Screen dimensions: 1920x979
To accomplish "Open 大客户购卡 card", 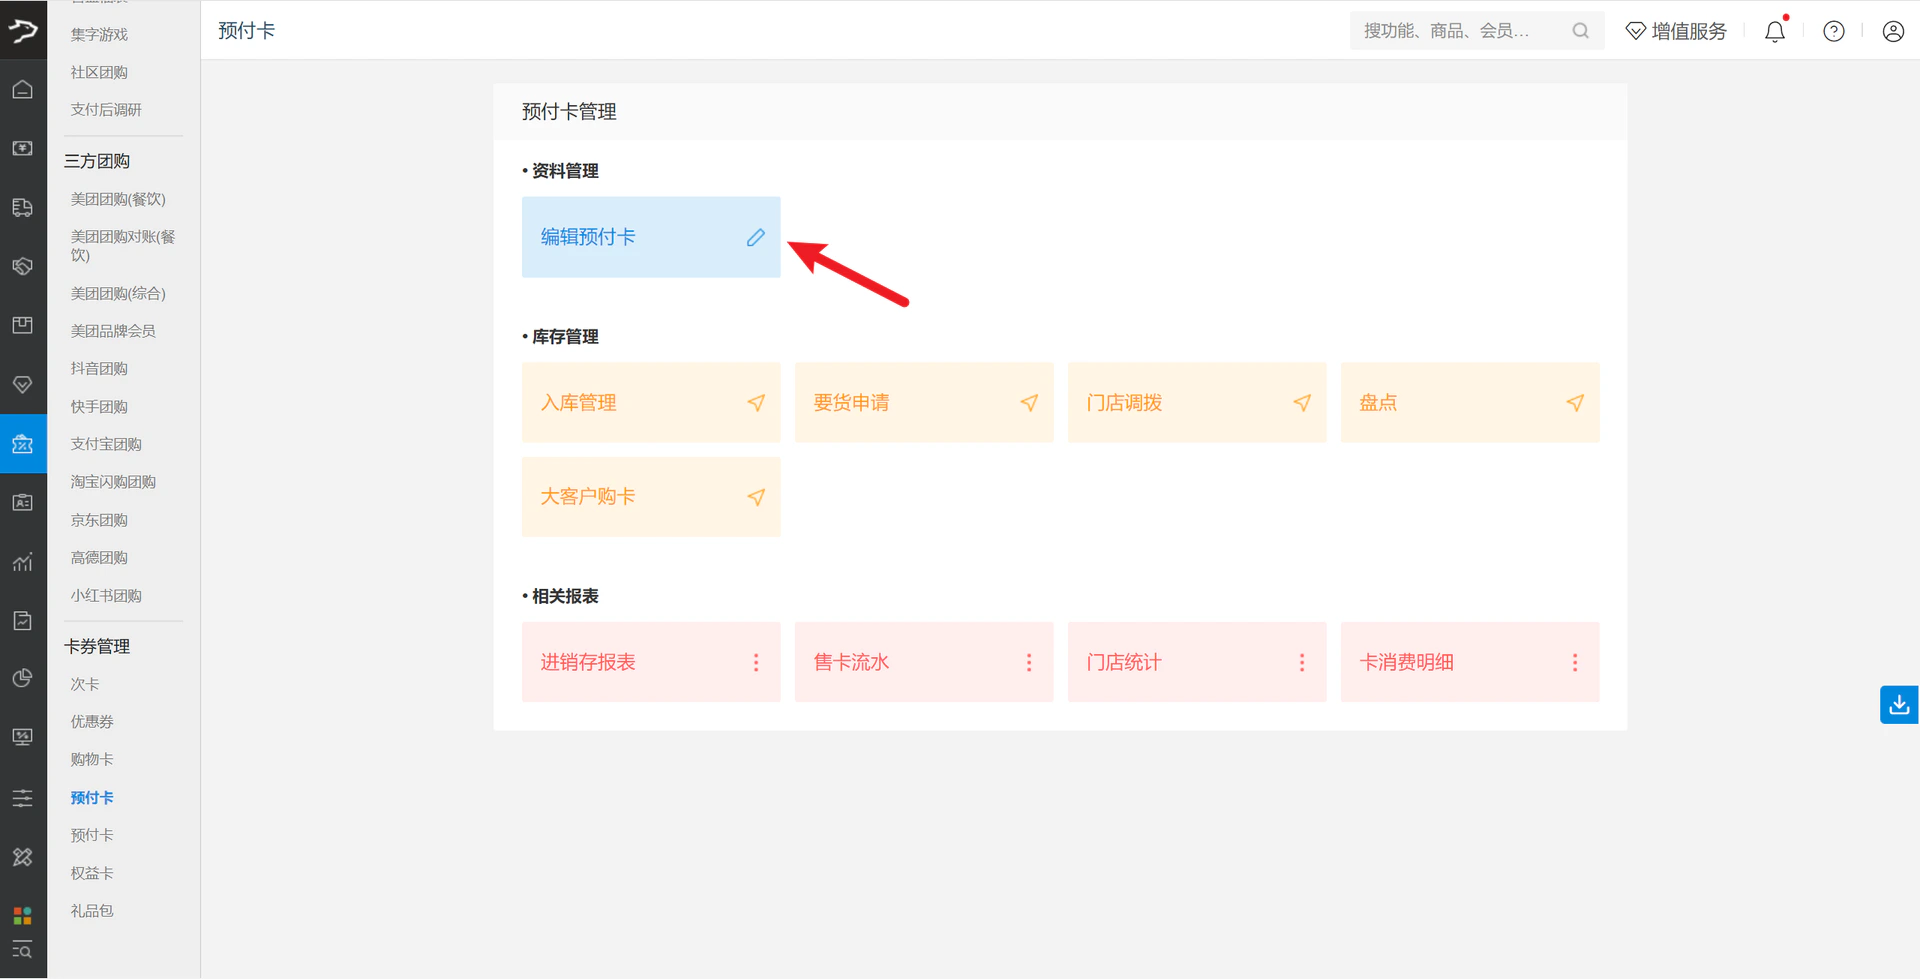I will [651, 497].
